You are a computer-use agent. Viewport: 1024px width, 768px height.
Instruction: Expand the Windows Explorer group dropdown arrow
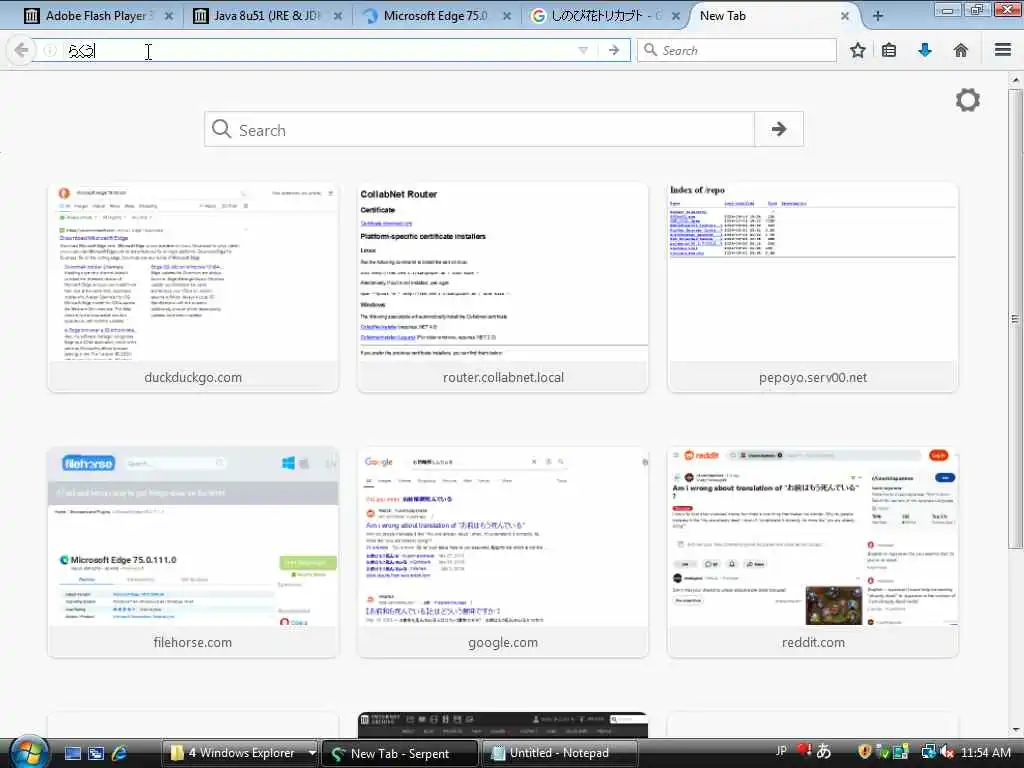(x=312, y=753)
